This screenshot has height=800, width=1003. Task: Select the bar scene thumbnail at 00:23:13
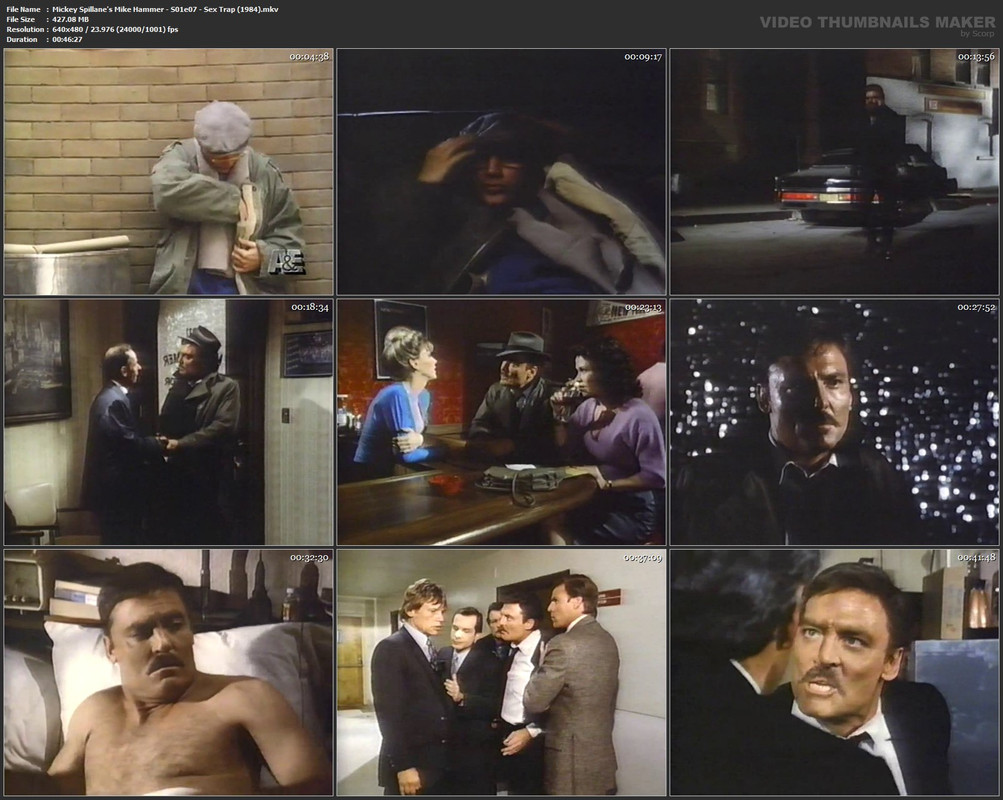tap(502, 422)
